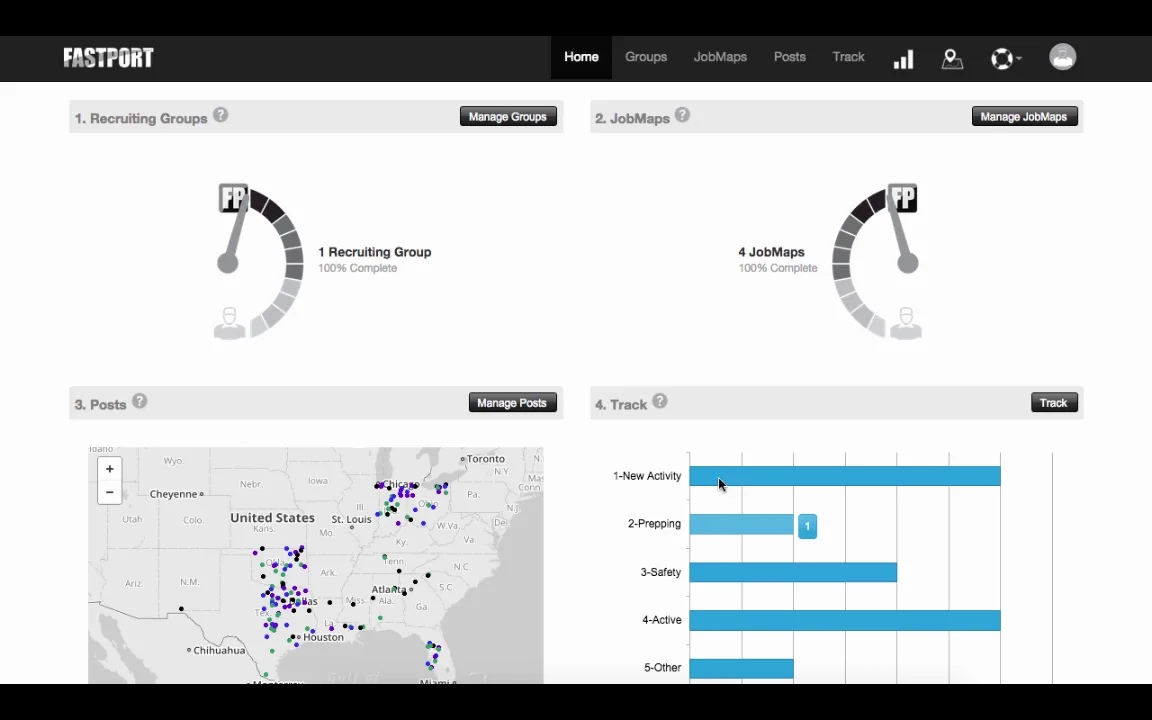Click the '1-New Activity' chart label
1152x720 pixels.
click(647, 476)
